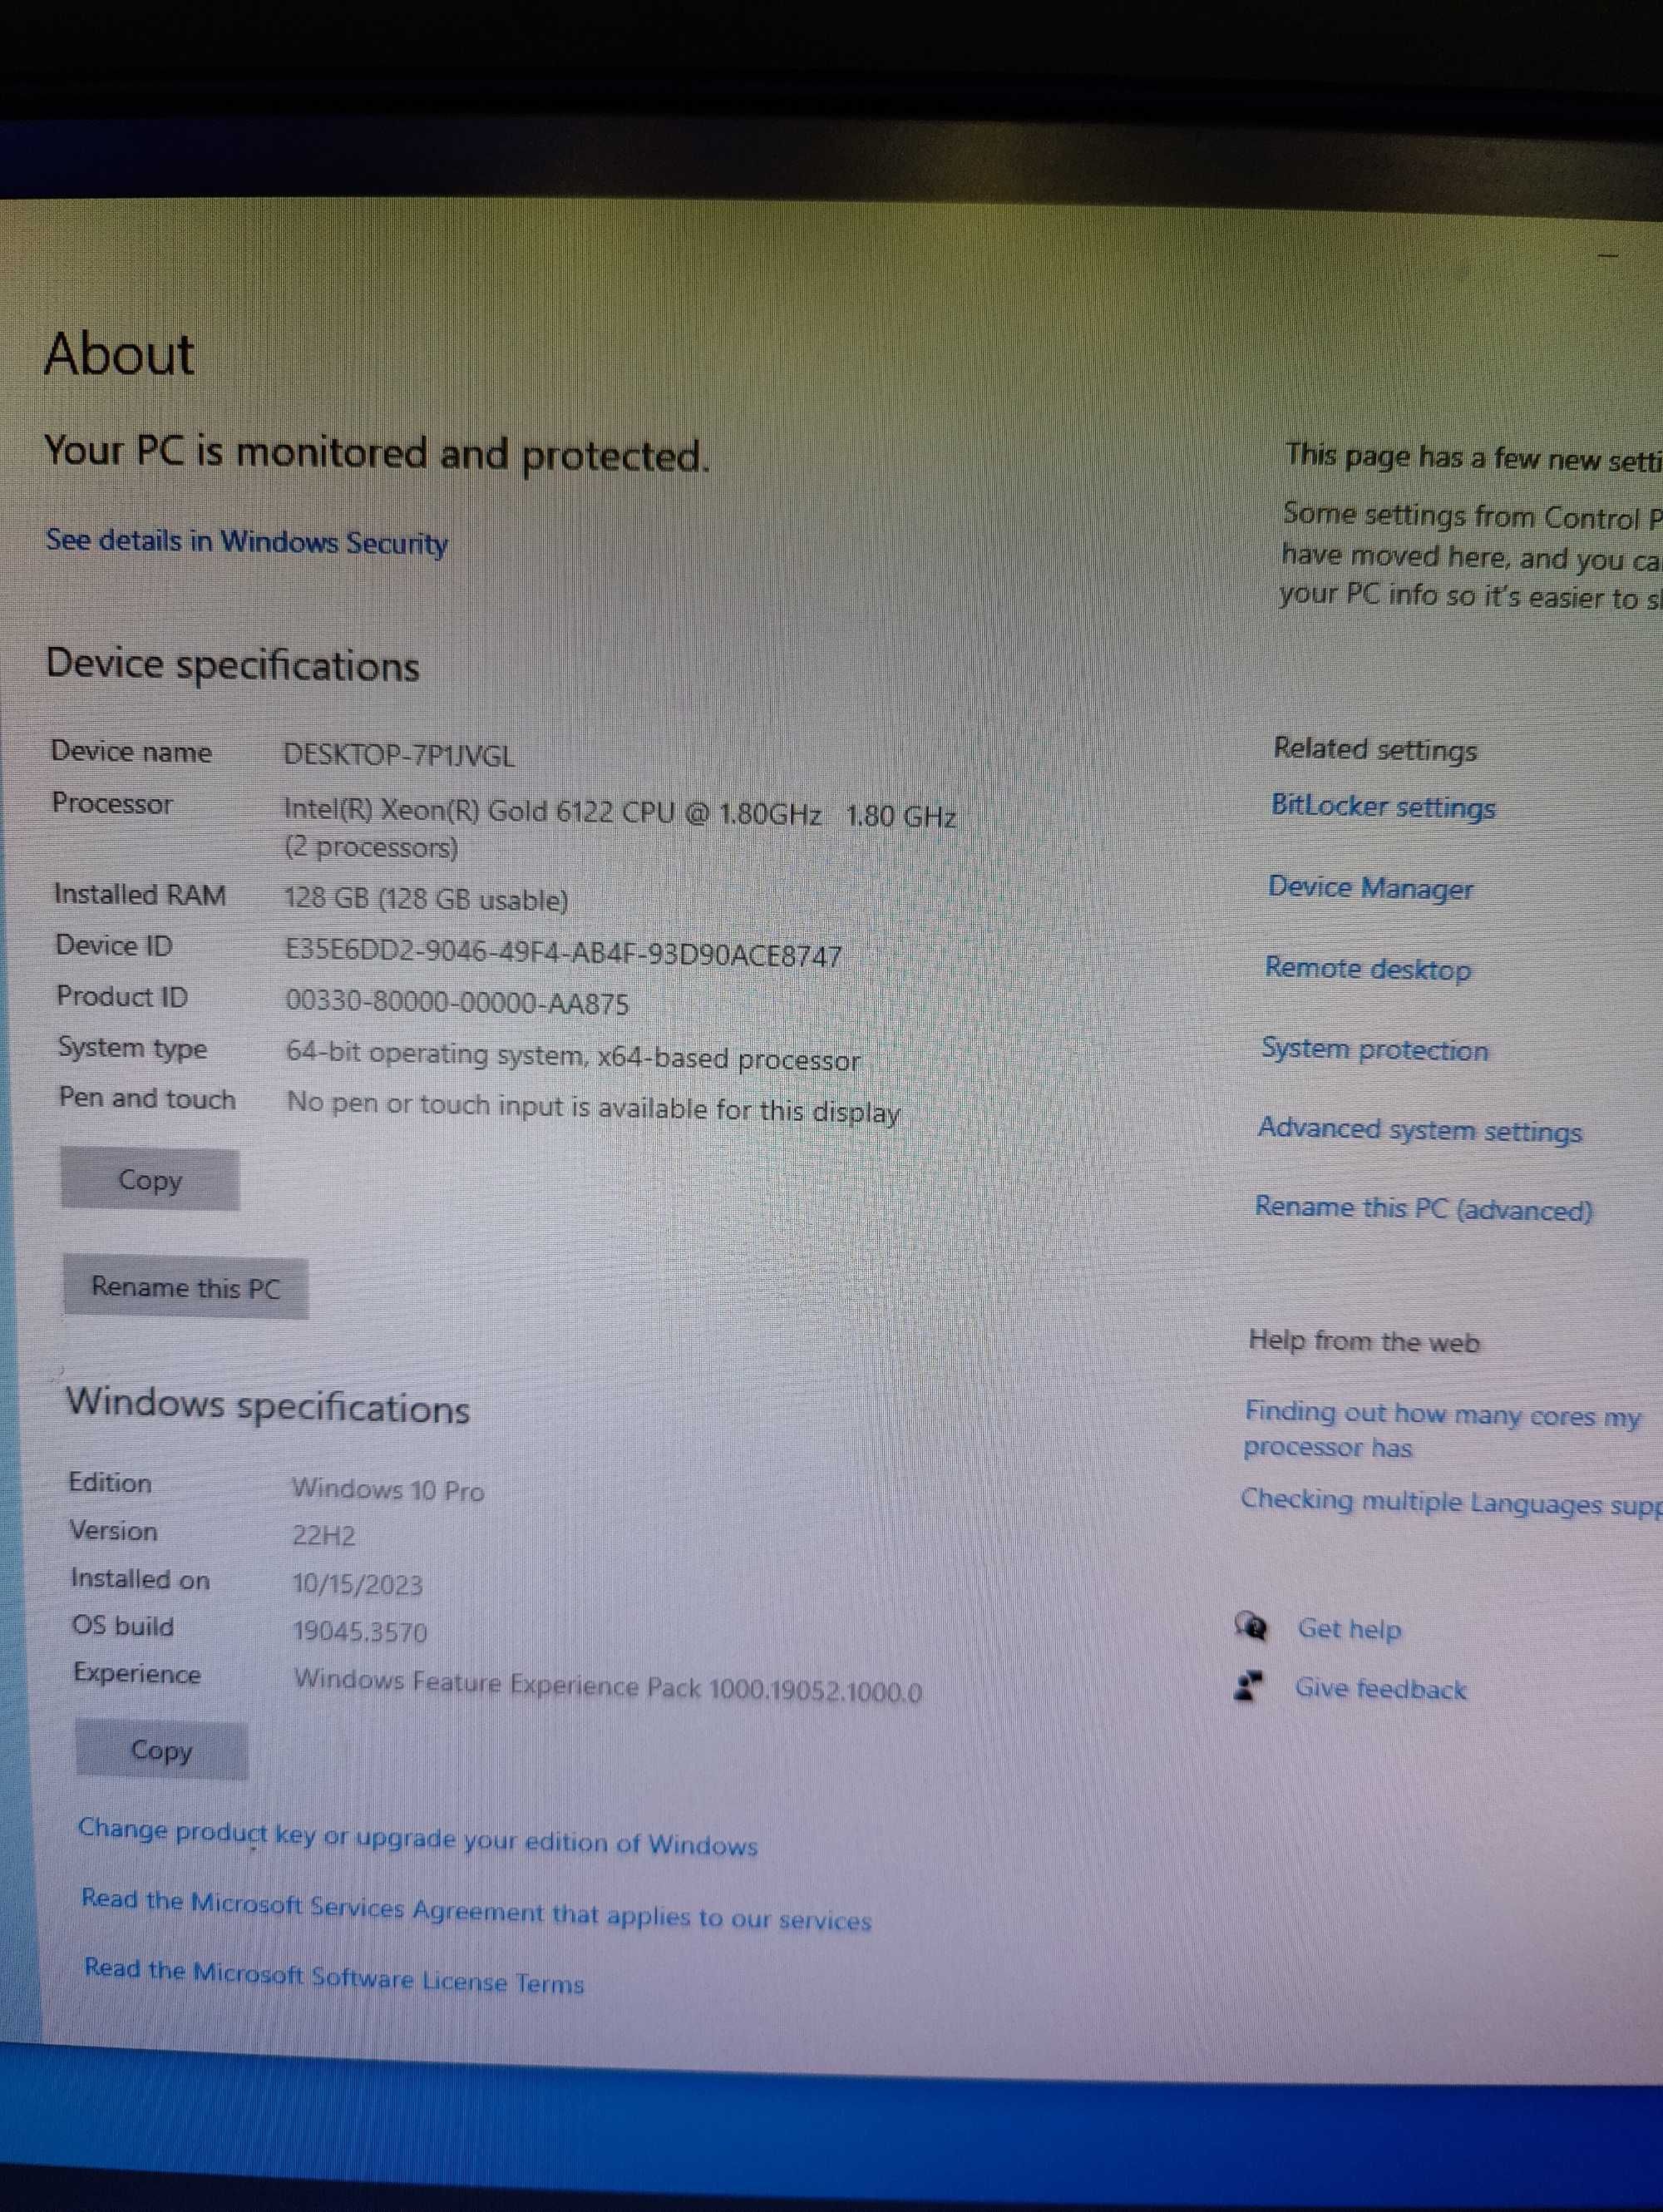Click the Windows specifications heading
Image resolution: width=1663 pixels, height=2212 pixels.
pos(268,1406)
